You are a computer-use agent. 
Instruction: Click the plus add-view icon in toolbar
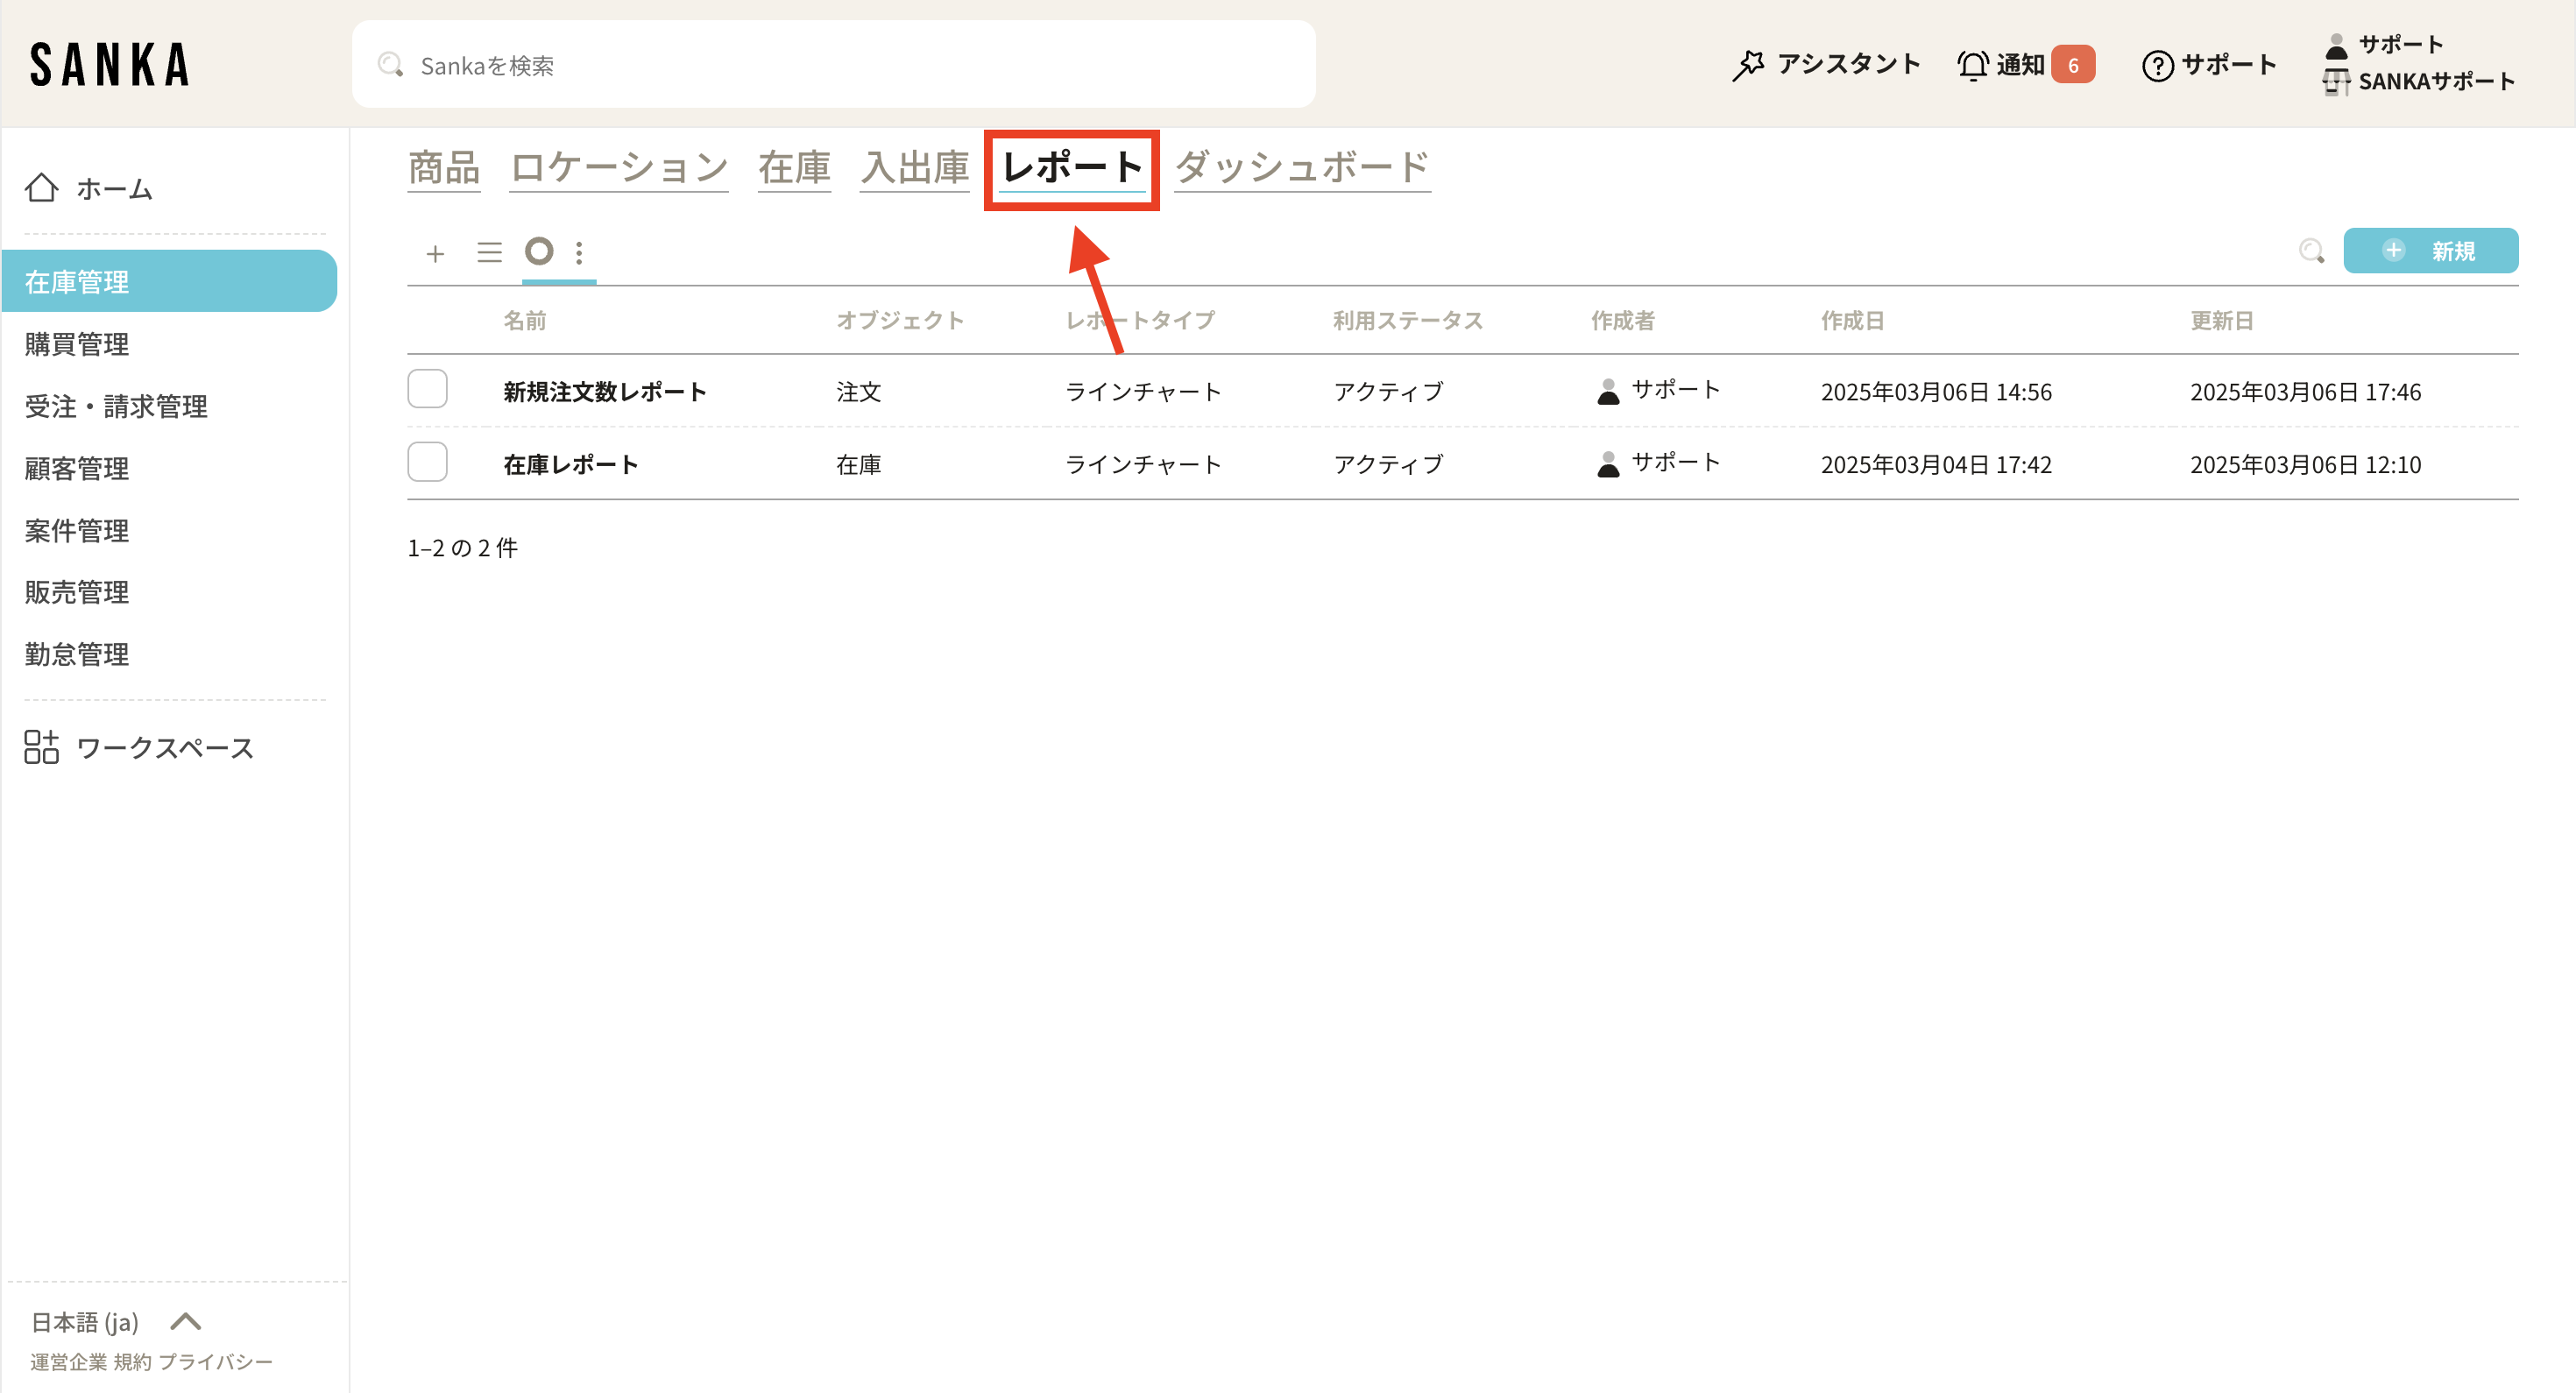tap(435, 253)
